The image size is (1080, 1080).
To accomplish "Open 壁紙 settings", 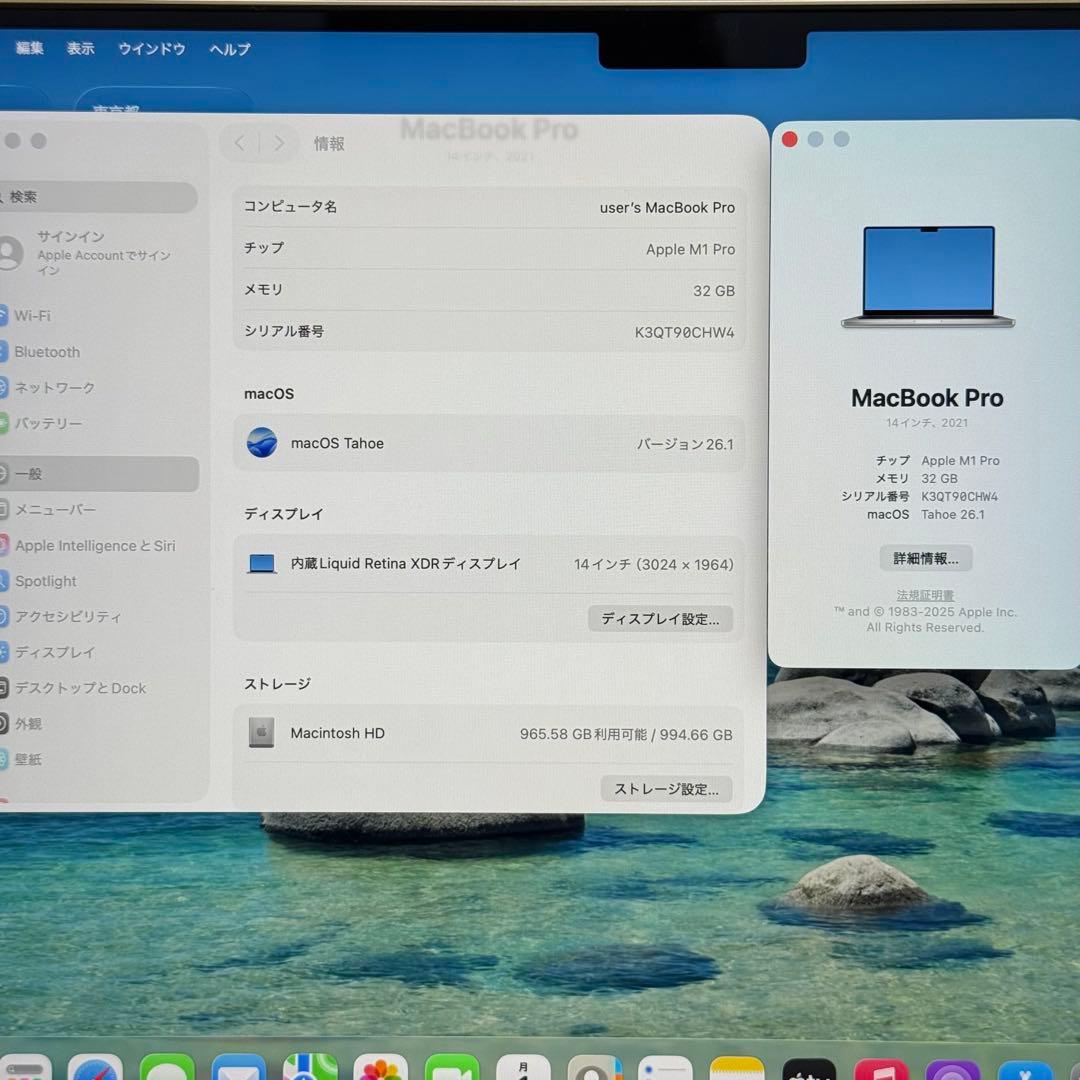I will coord(30,760).
